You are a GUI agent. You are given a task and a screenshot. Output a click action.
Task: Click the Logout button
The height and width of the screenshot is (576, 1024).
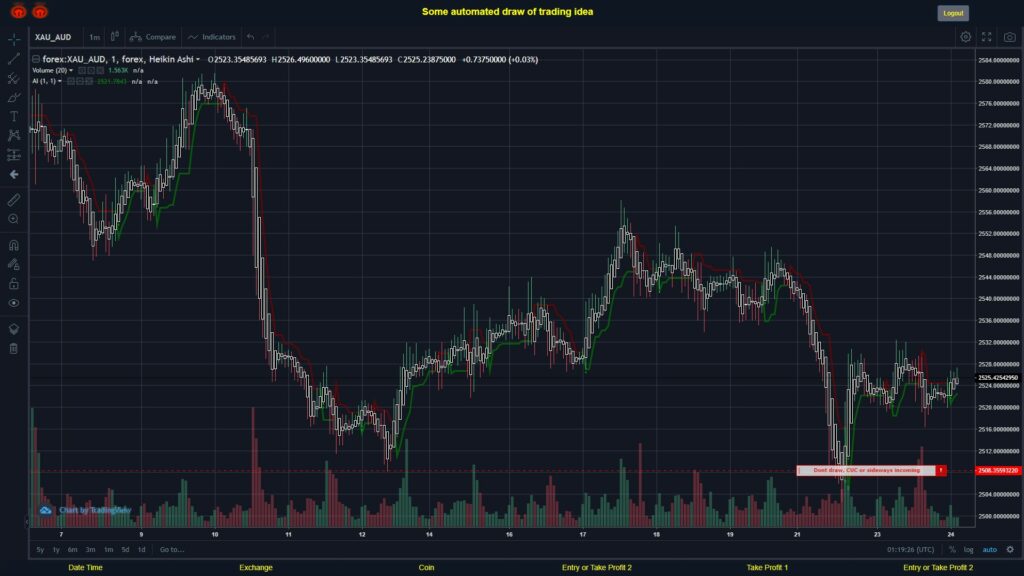(953, 13)
